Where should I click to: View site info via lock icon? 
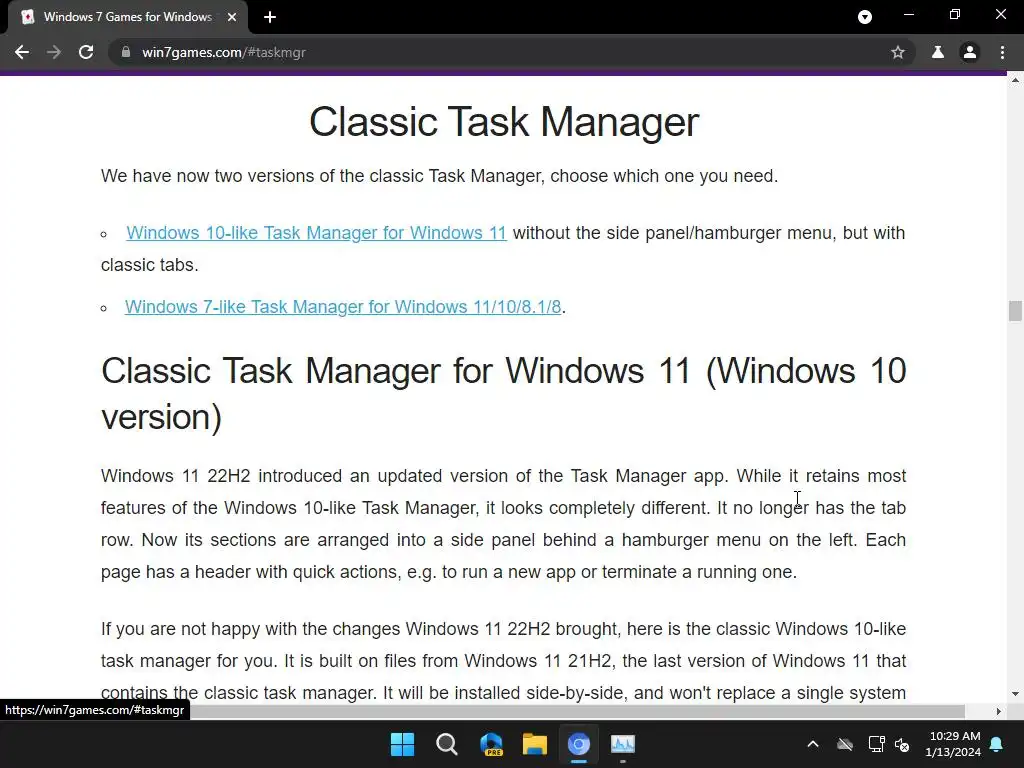click(126, 52)
